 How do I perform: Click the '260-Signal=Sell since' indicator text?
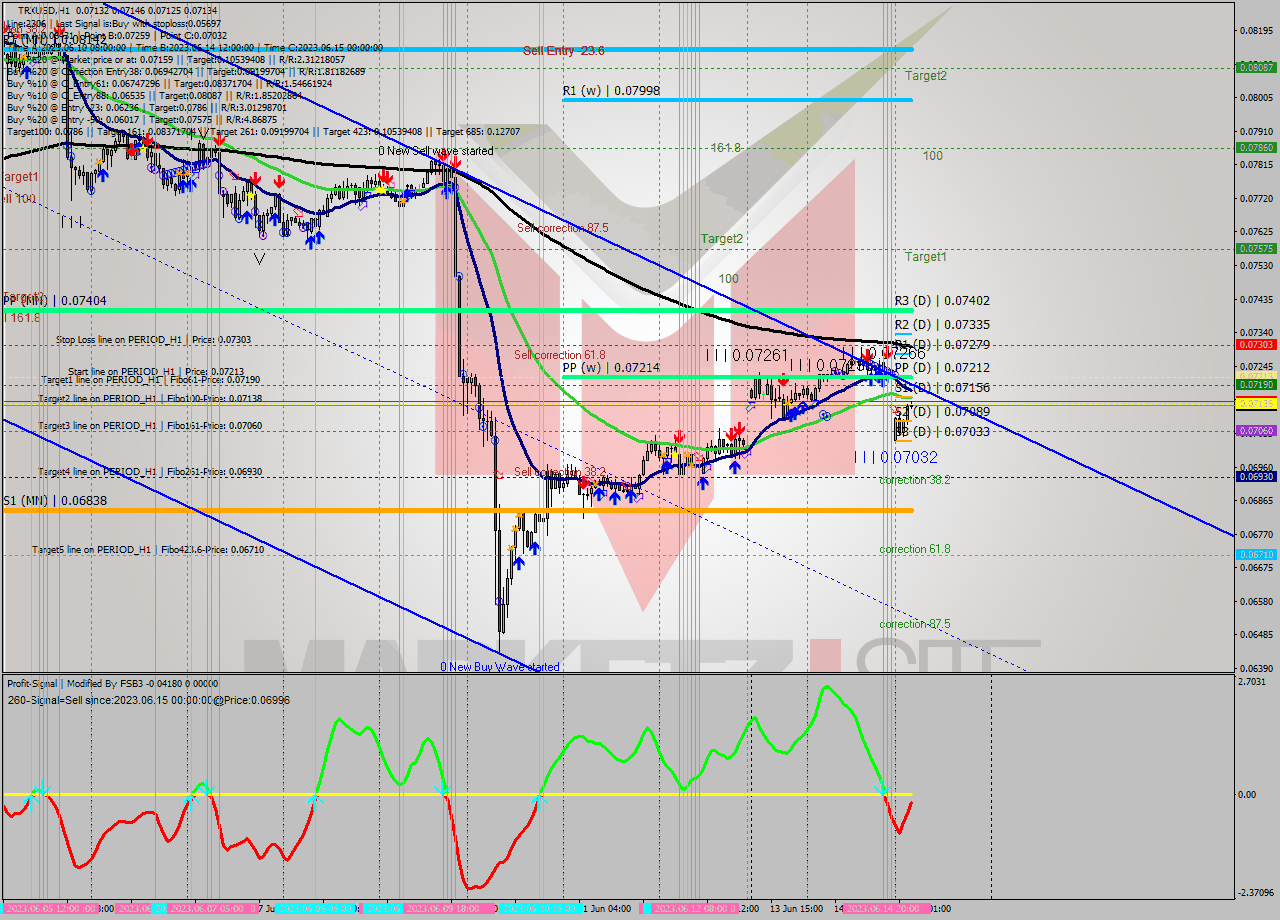pyautogui.click(x=148, y=700)
